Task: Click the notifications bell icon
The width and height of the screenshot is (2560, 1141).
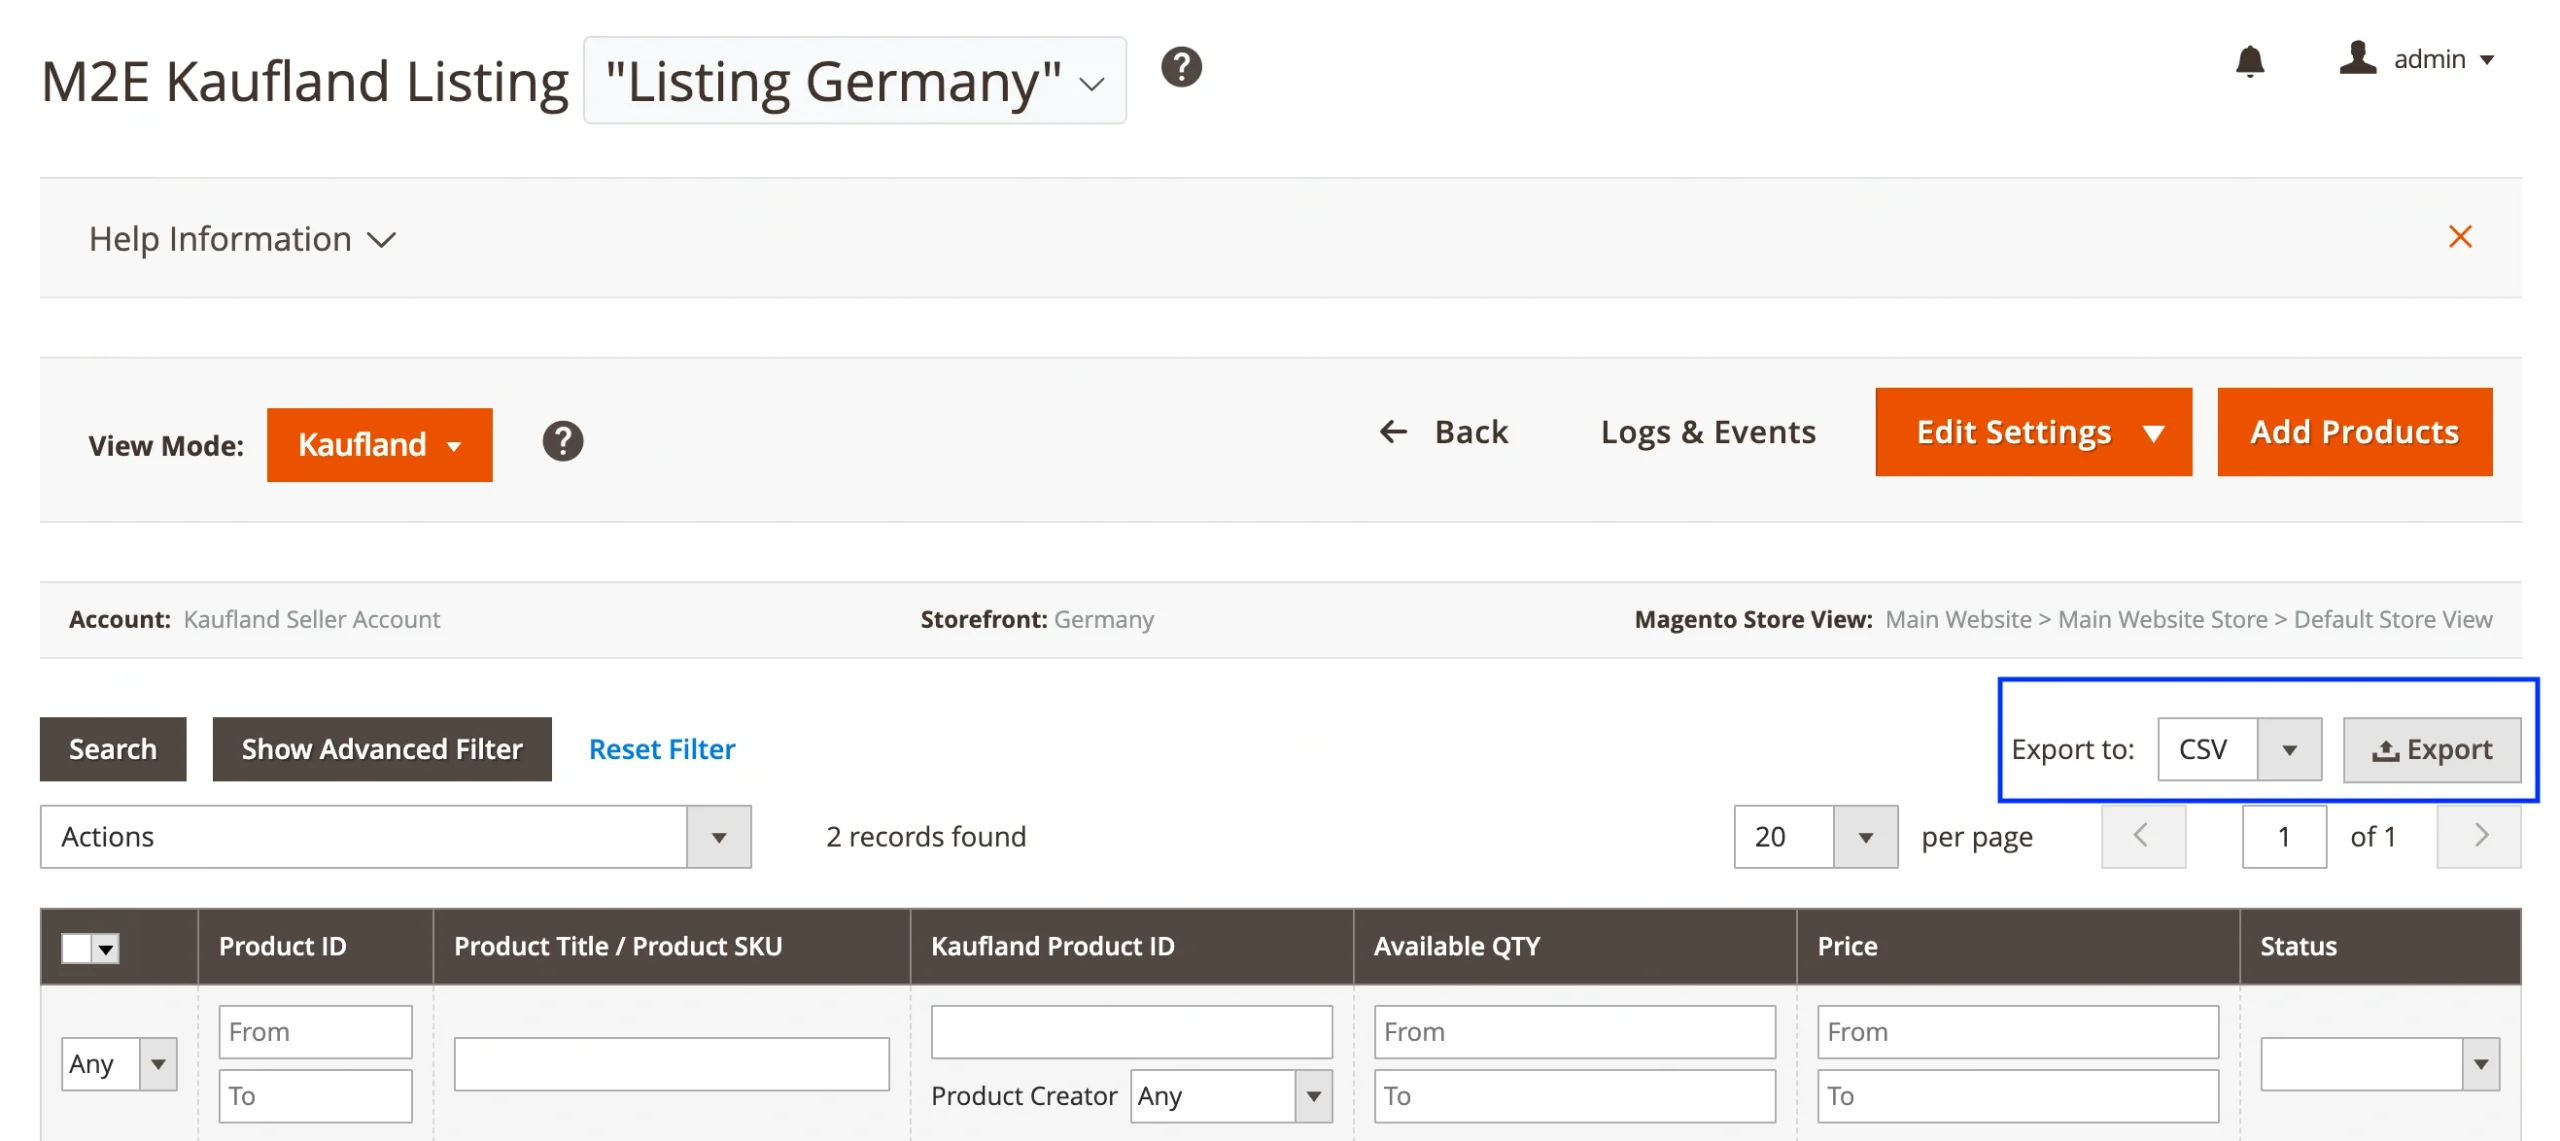Action: click(x=2249, y=61)
